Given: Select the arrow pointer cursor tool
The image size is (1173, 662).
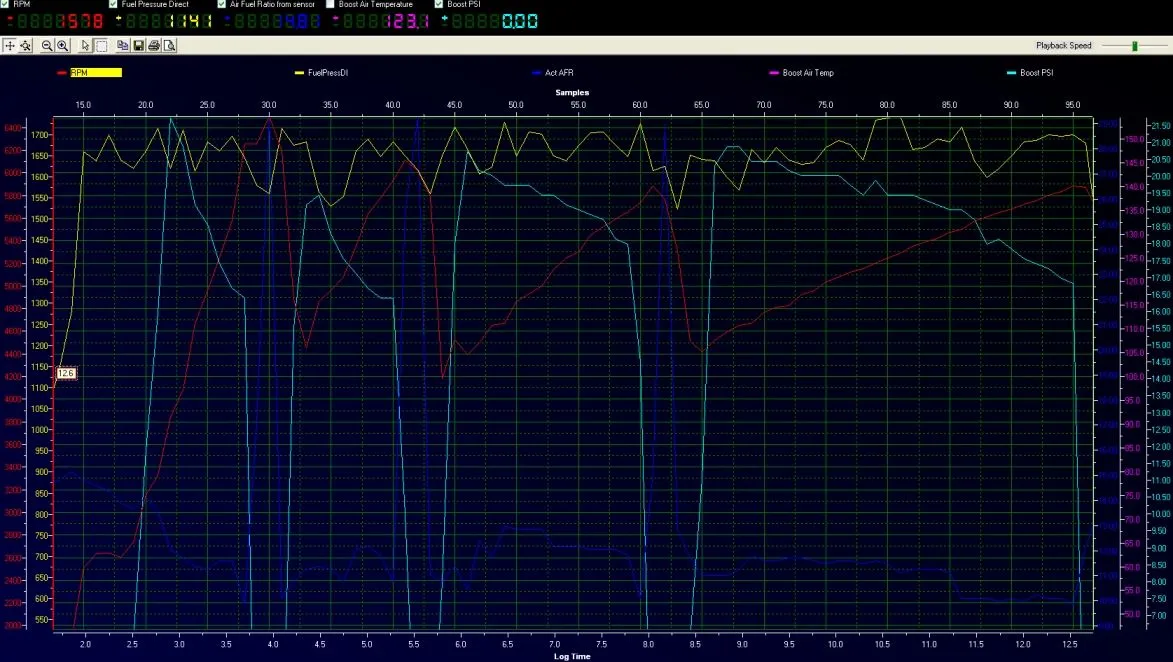Looking at the screenshot, I should [x=86, y=46].
